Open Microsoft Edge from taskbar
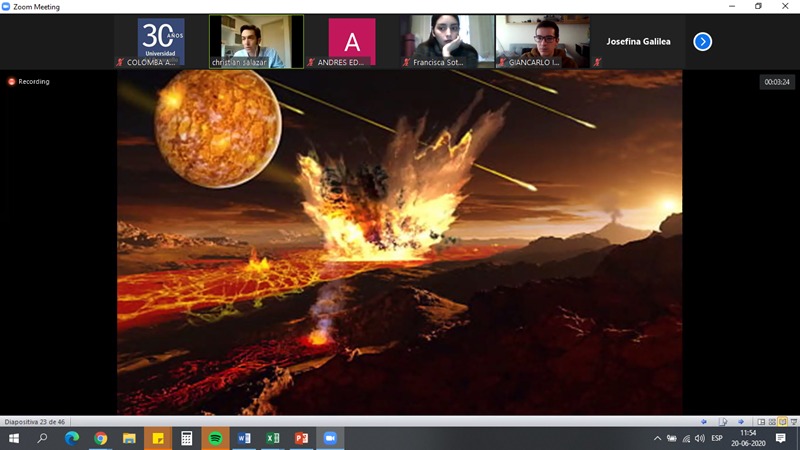 click(72, 438)
